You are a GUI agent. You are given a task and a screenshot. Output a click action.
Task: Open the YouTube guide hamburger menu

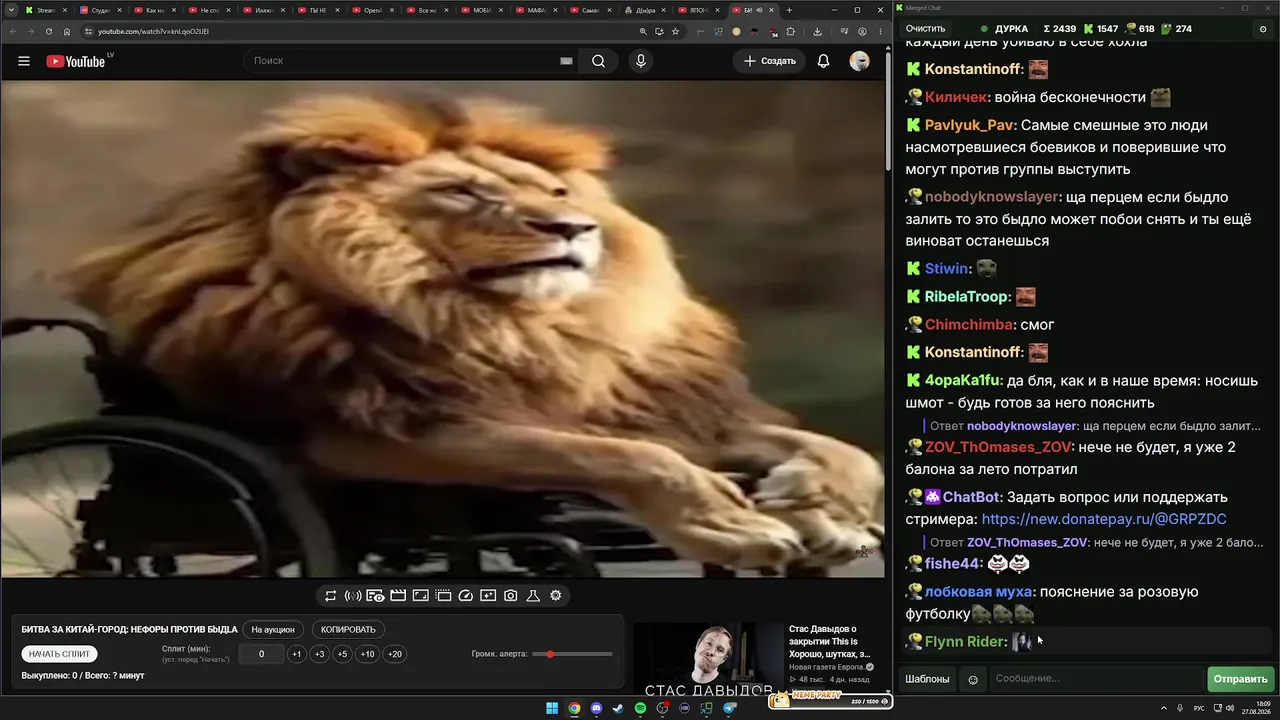pos(24,61)
